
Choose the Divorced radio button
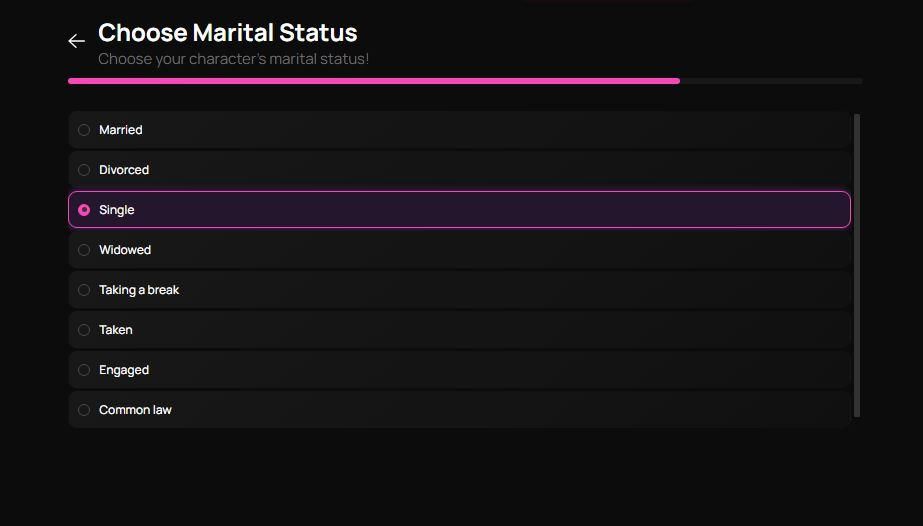click(84, 170)
